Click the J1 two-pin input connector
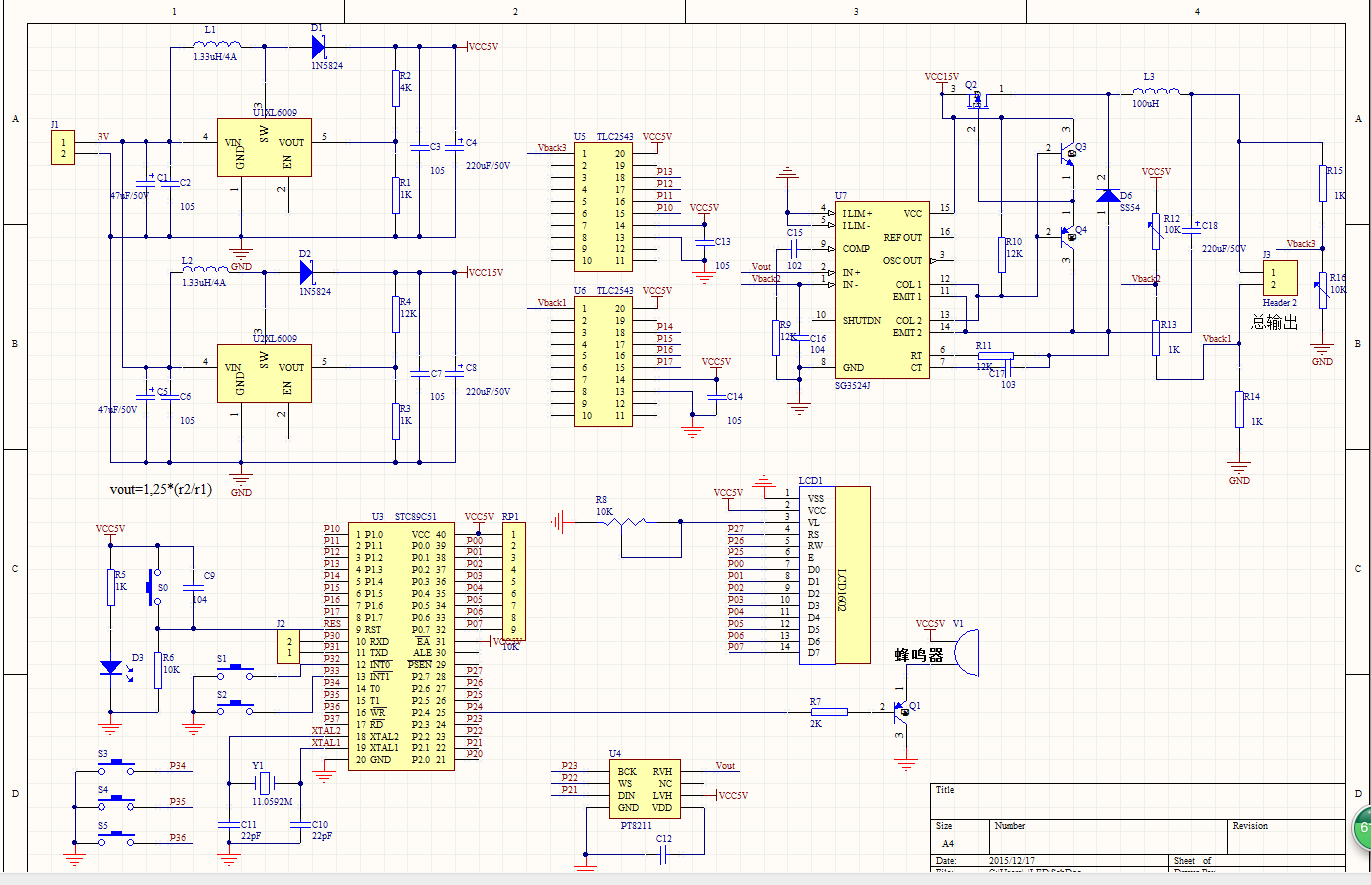This screenshot has height=885, width=1371. pos(63,149)
